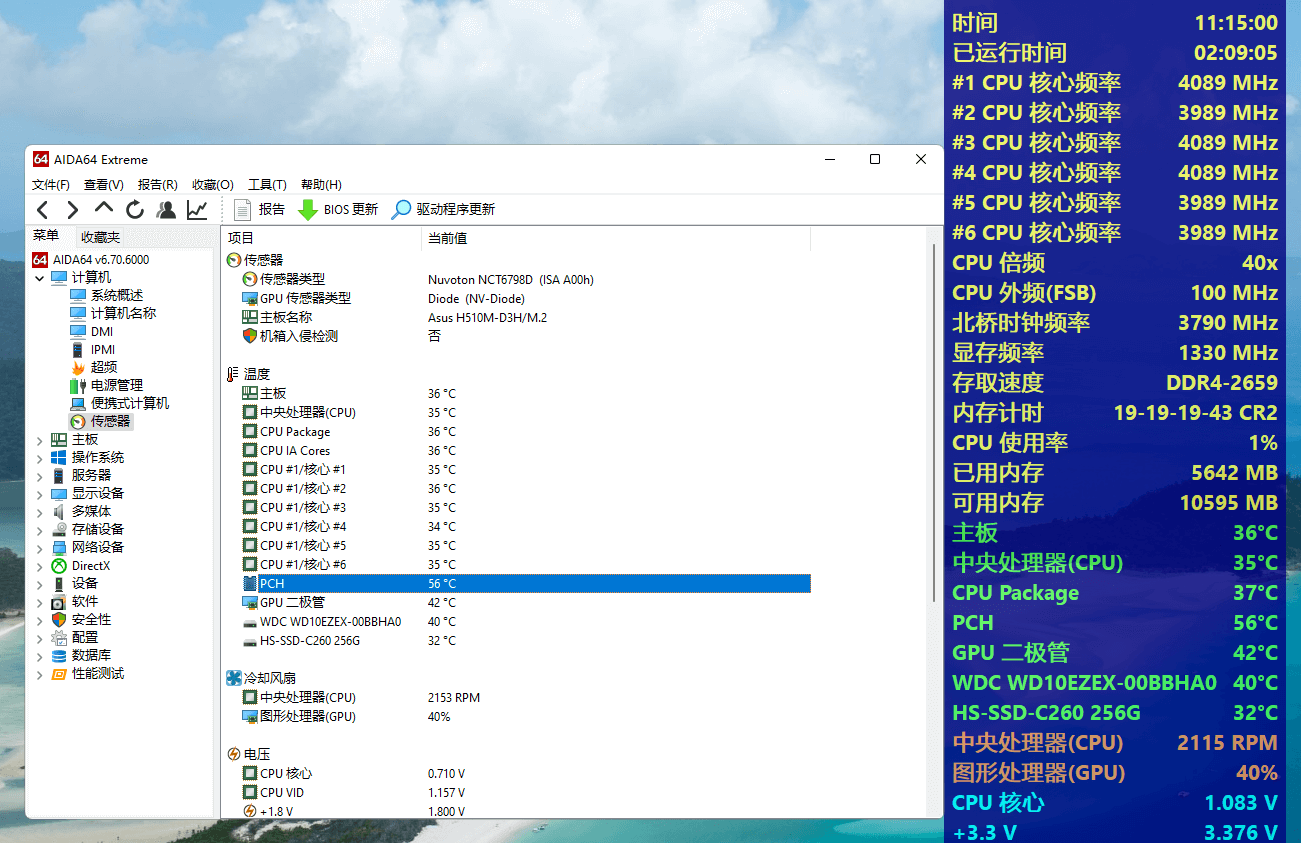
Task: Switch to the 收藏夹 tab
Action: pos(100,237)
